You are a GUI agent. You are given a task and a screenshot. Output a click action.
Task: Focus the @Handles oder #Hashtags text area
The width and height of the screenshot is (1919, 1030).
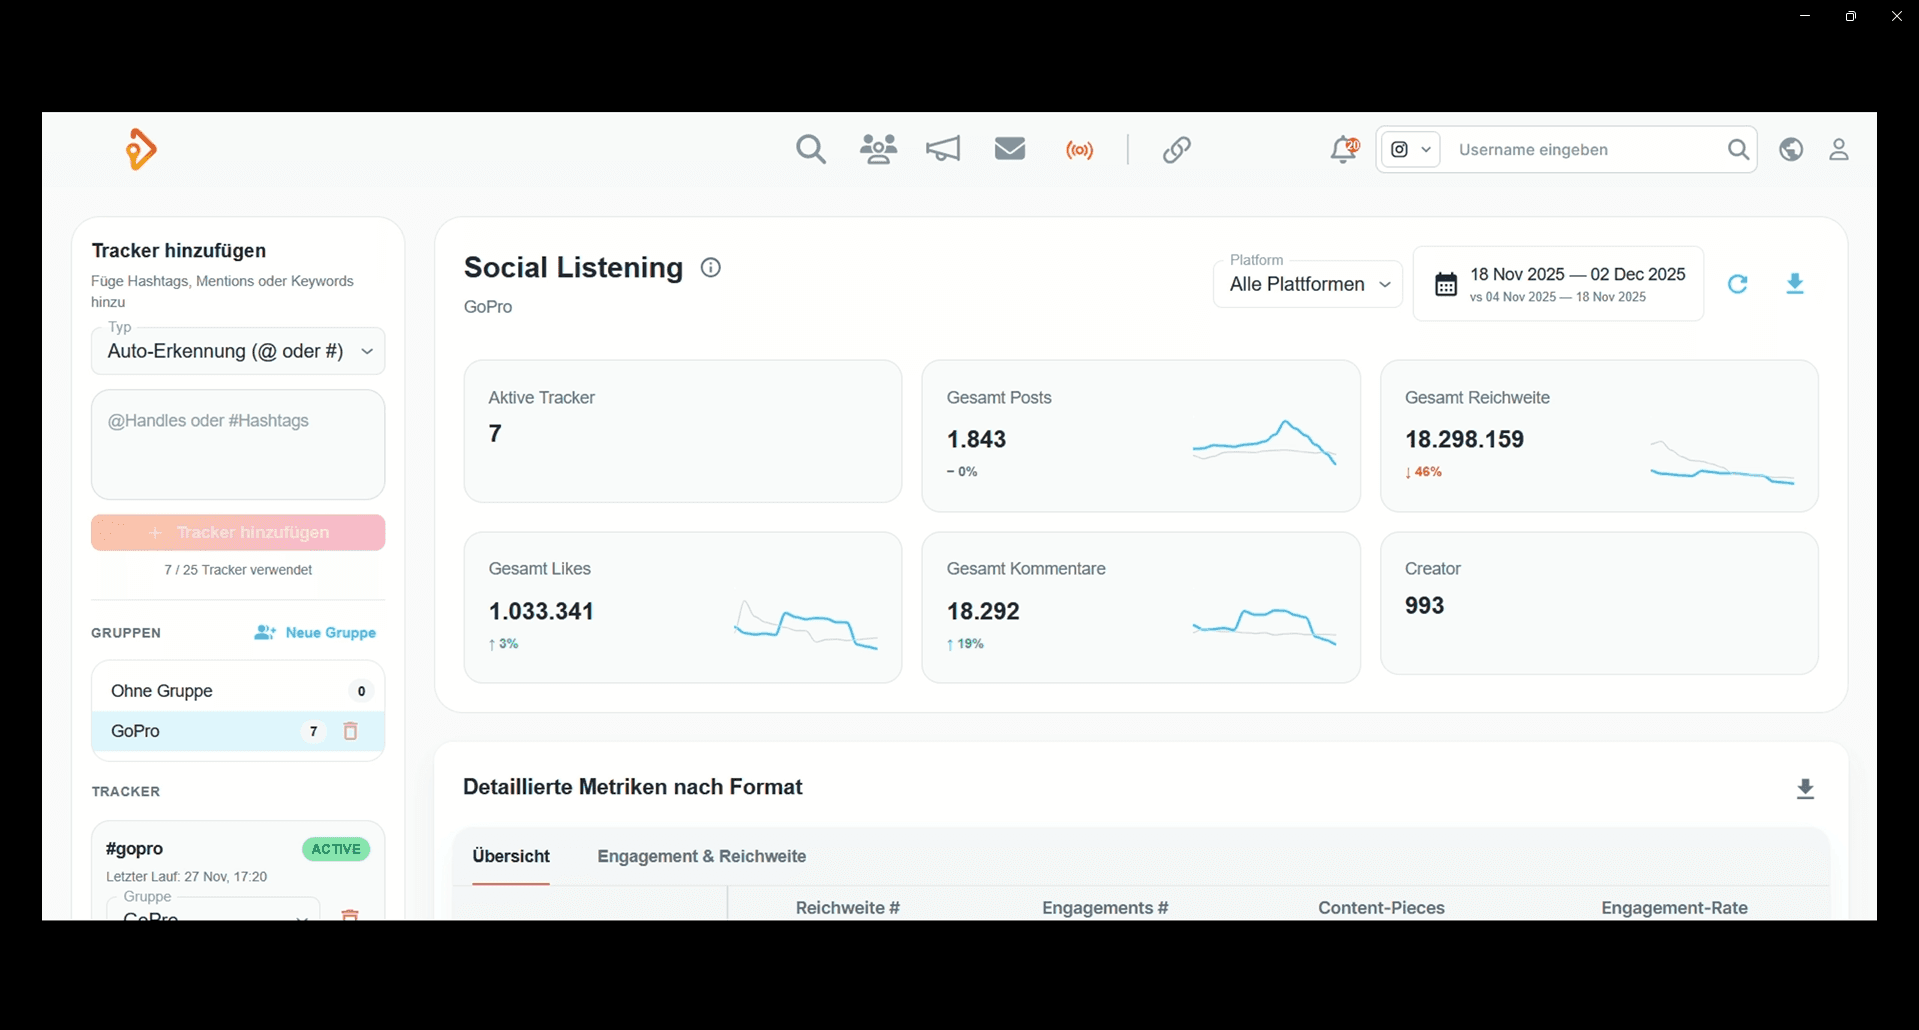[x=238, y=445]
